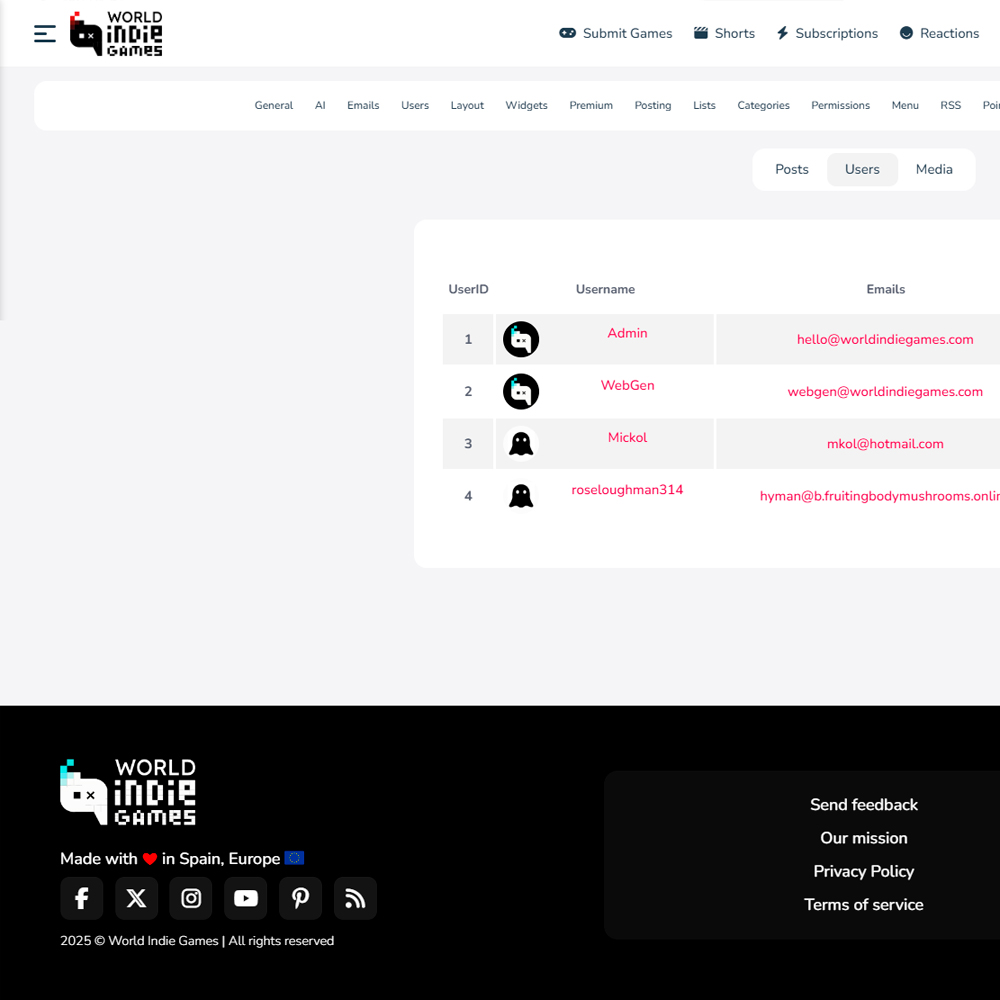The width and height of the screenshot is (1000, 1000).
Task: Open the Instagram social icon
Action: click(191, 898)
